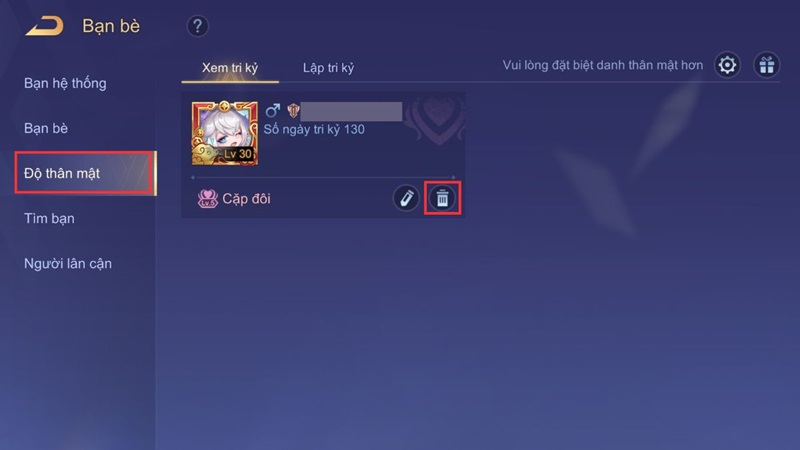This screenshot has width=800, height=450.
Task: Click the trash can delete icon
Action: tap(442, 198)
